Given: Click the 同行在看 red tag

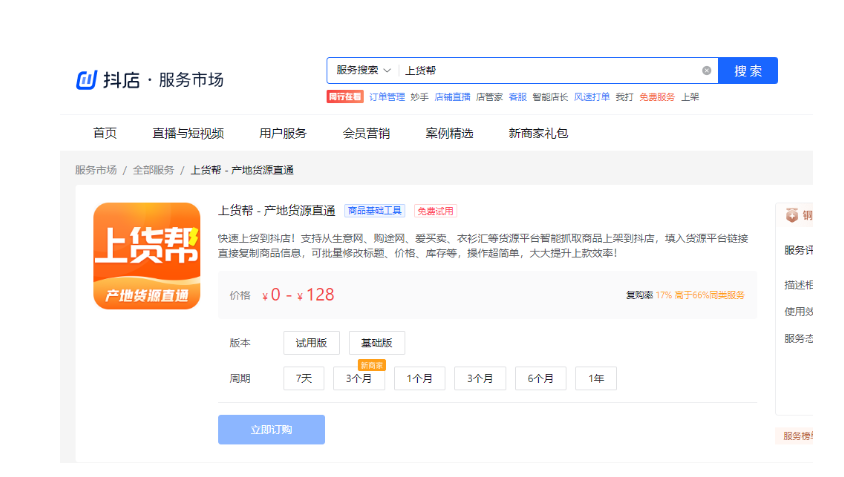Looking at the screenshot, I should [x=345, y=97].
